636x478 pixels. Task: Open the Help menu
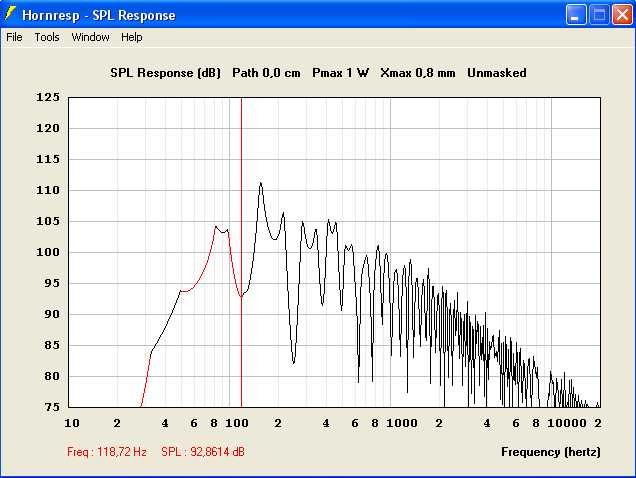[132, 37]
